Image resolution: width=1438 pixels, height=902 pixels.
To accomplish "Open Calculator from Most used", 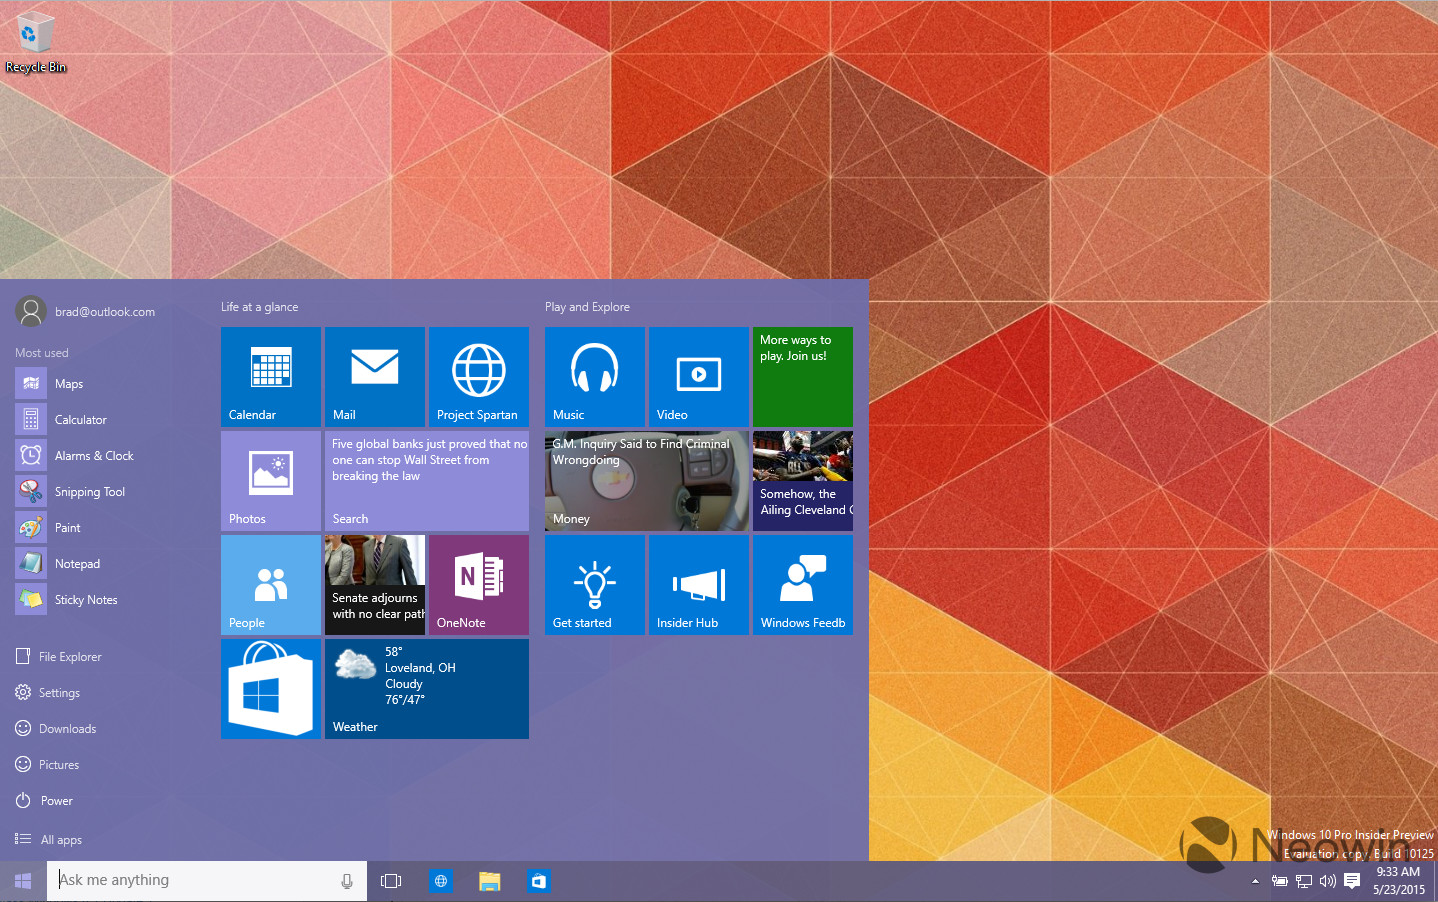I will coord(79,419).
